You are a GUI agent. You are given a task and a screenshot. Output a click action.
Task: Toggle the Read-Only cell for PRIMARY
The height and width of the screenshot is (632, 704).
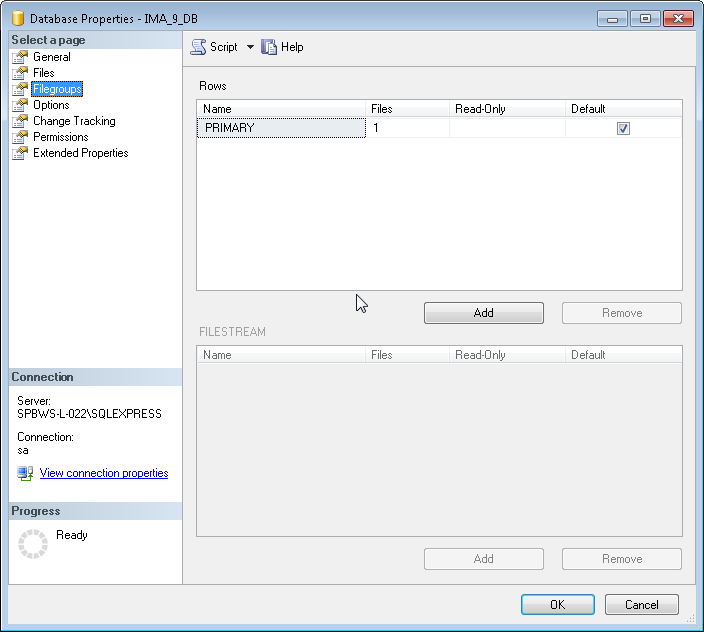pos(507,128)
